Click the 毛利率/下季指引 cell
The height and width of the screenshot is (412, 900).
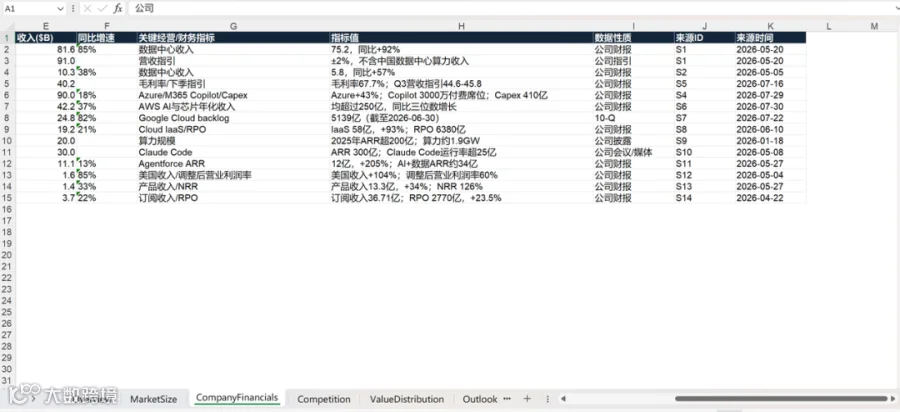pyautogui.click(x=233, y=84)
